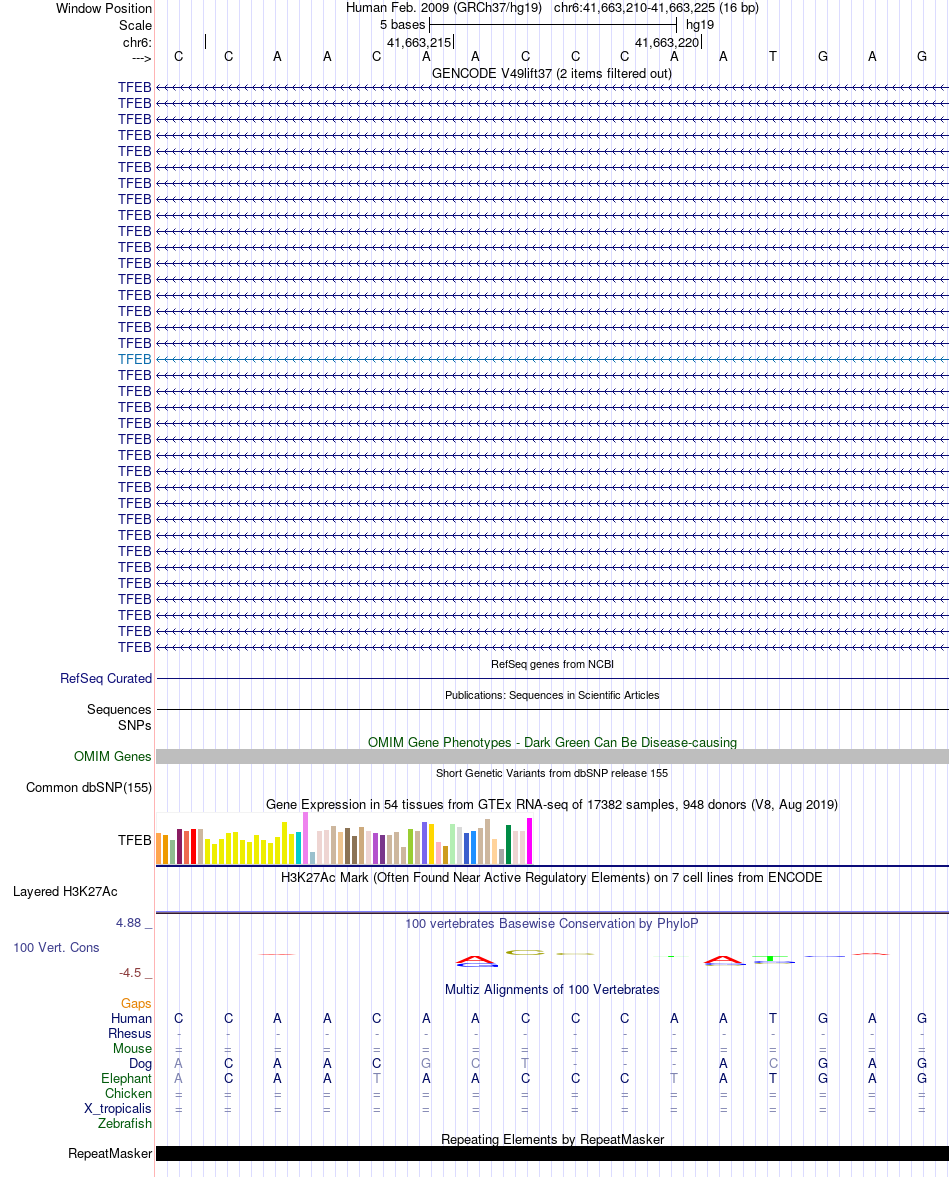Click the orange Gaps row label
The width and height of the screenshot is (950, 1177).
coord(136,1004)
